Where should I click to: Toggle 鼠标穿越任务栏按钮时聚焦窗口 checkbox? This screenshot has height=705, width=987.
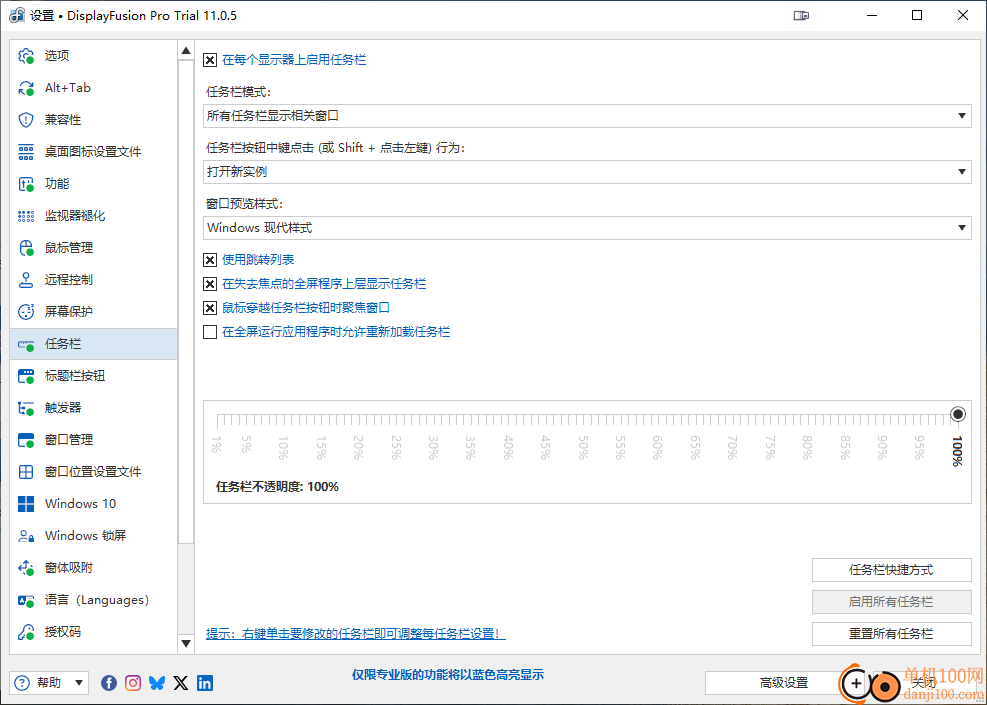[210, 308]
